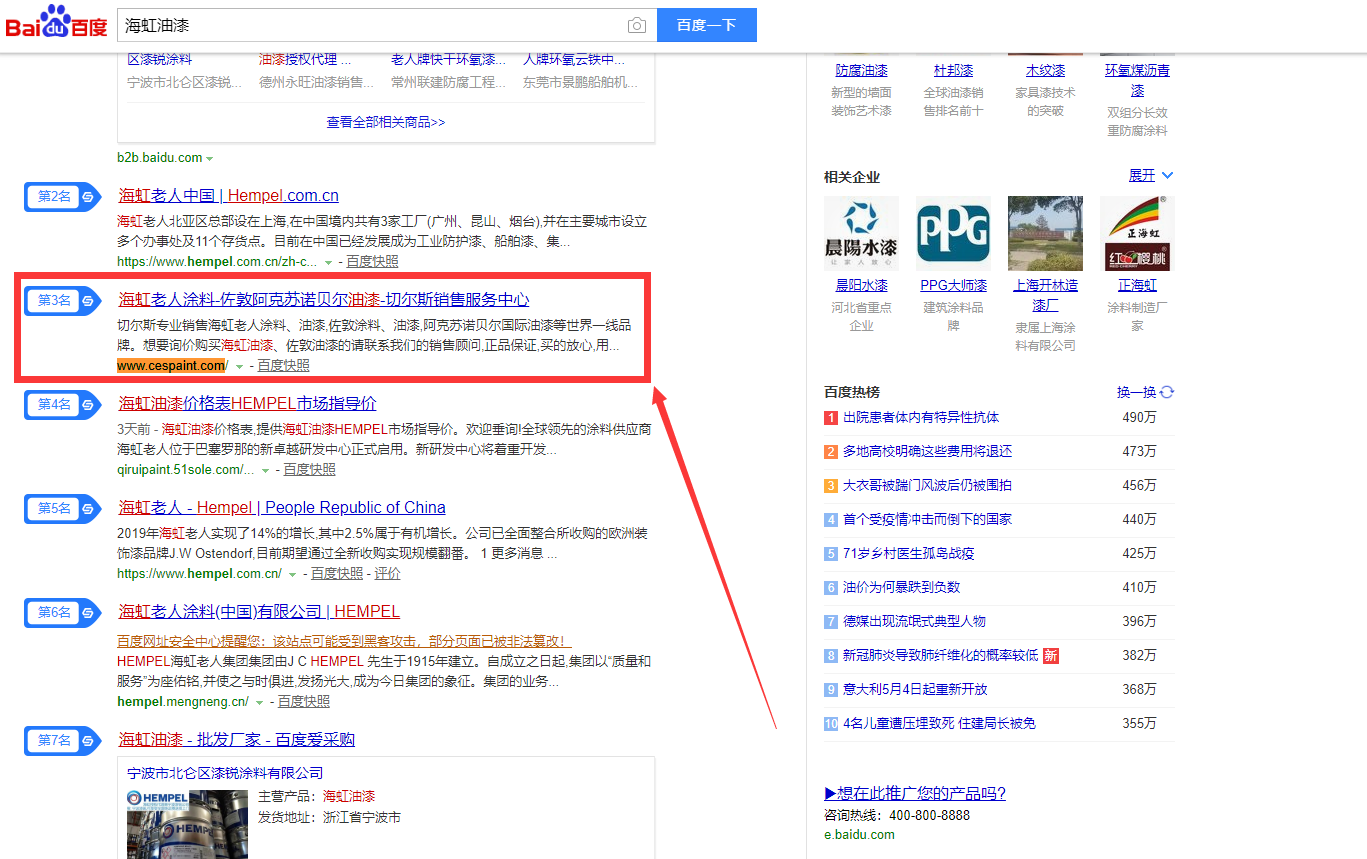Expand dropdown arrow after www.cespaint.com URL
The width and height of the screenshot is (1367, 859).
click(239, 366)
